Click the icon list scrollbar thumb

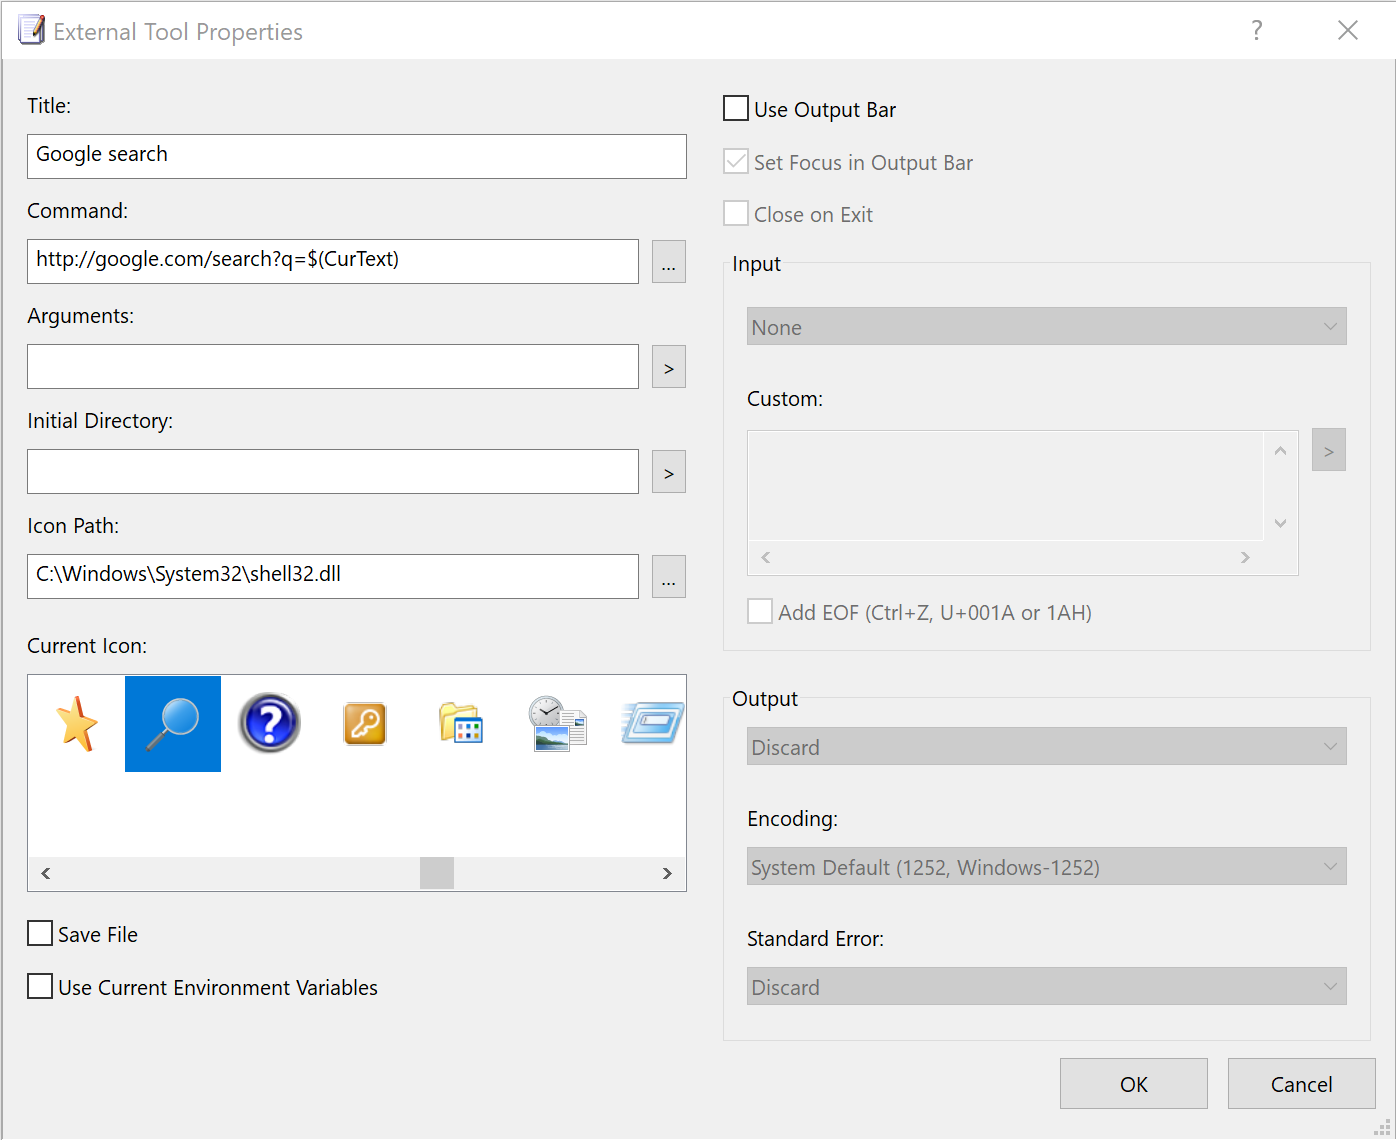point(437,873)
